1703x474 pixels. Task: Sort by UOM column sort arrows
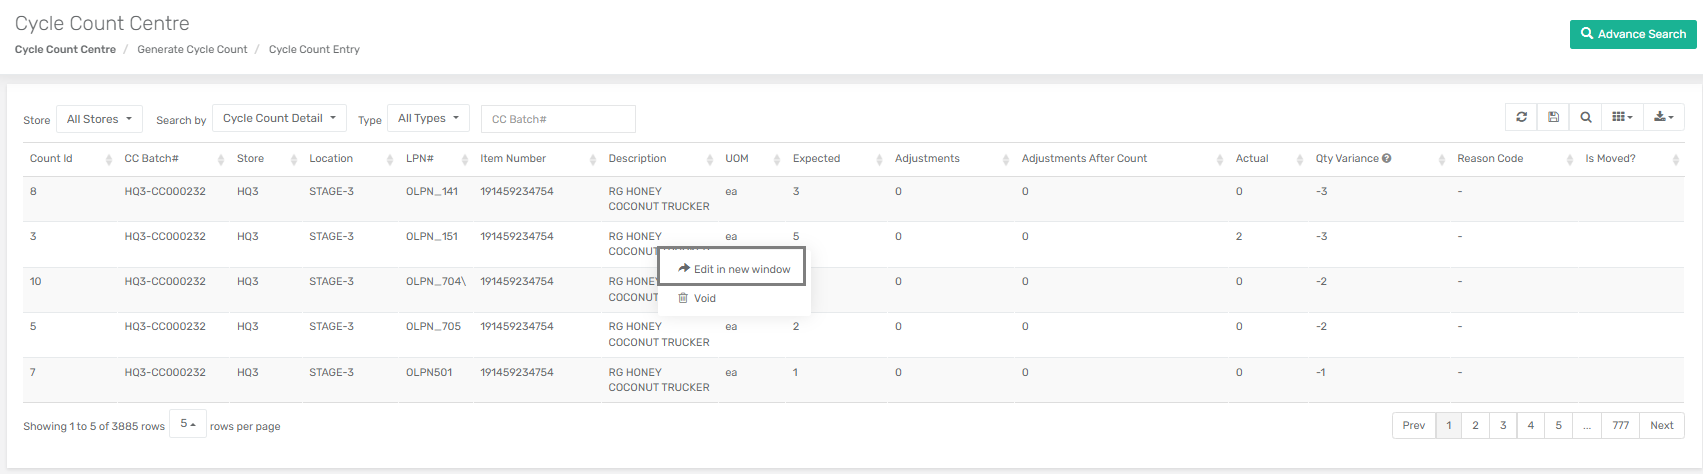point(777,160)
